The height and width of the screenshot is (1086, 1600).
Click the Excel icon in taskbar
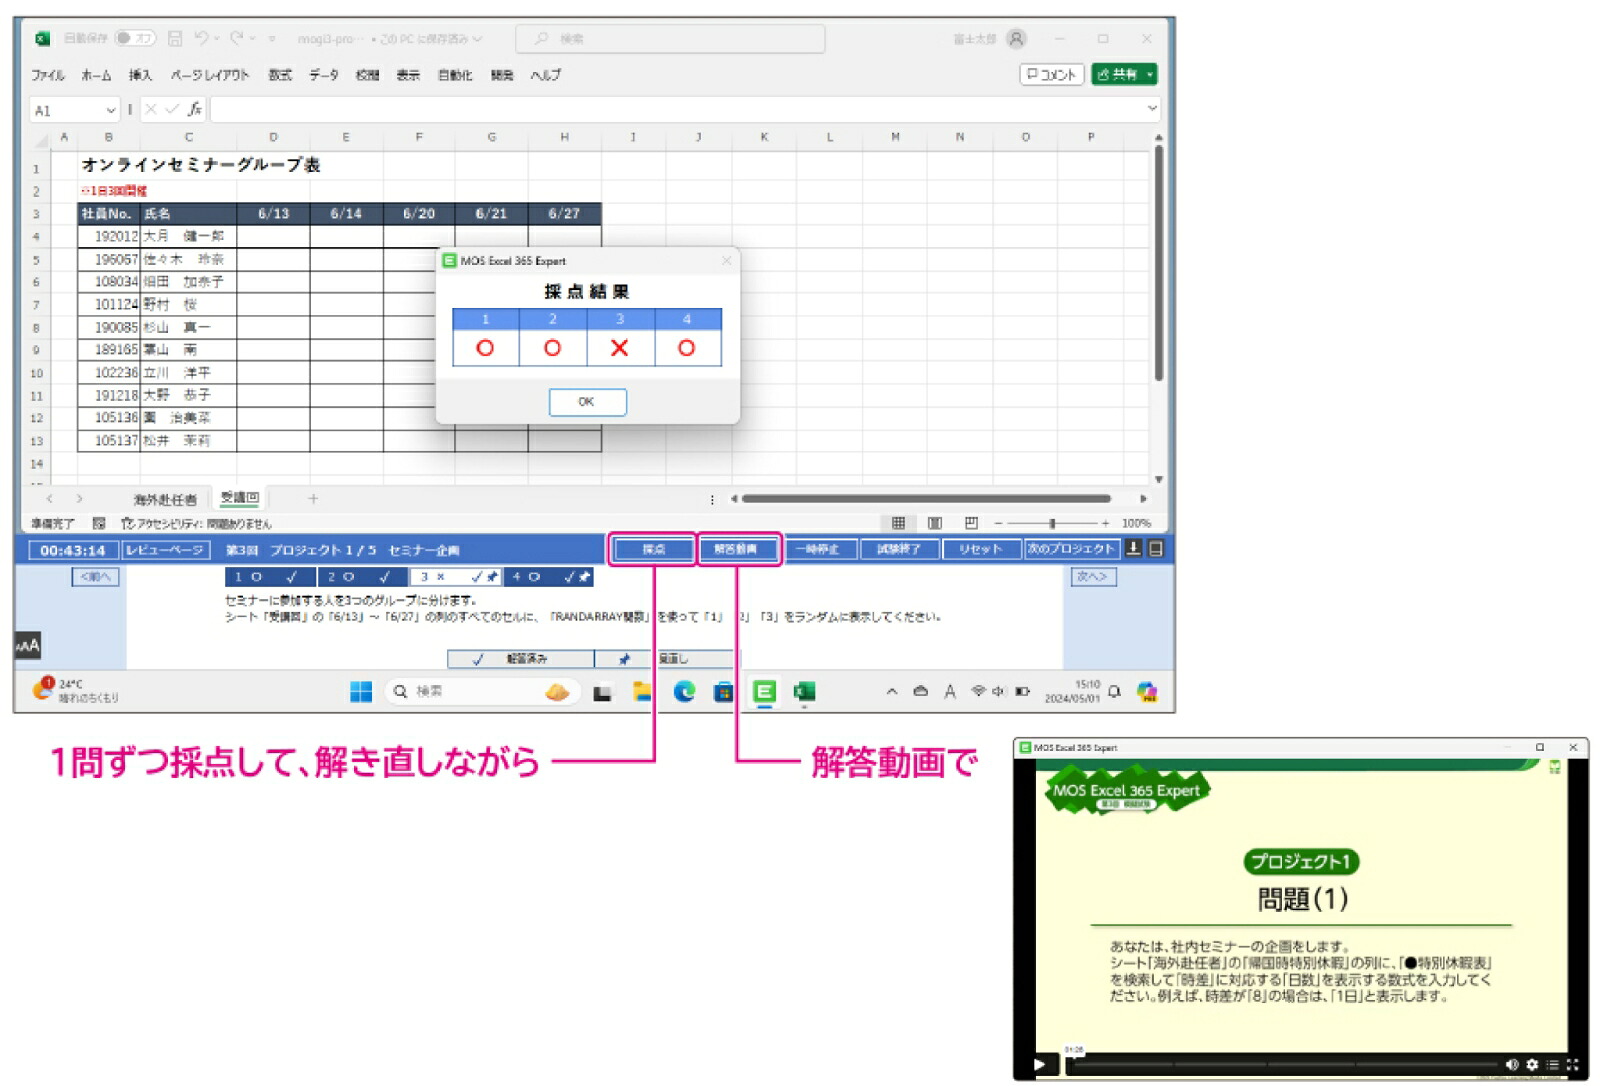click(x=804, y=691)
